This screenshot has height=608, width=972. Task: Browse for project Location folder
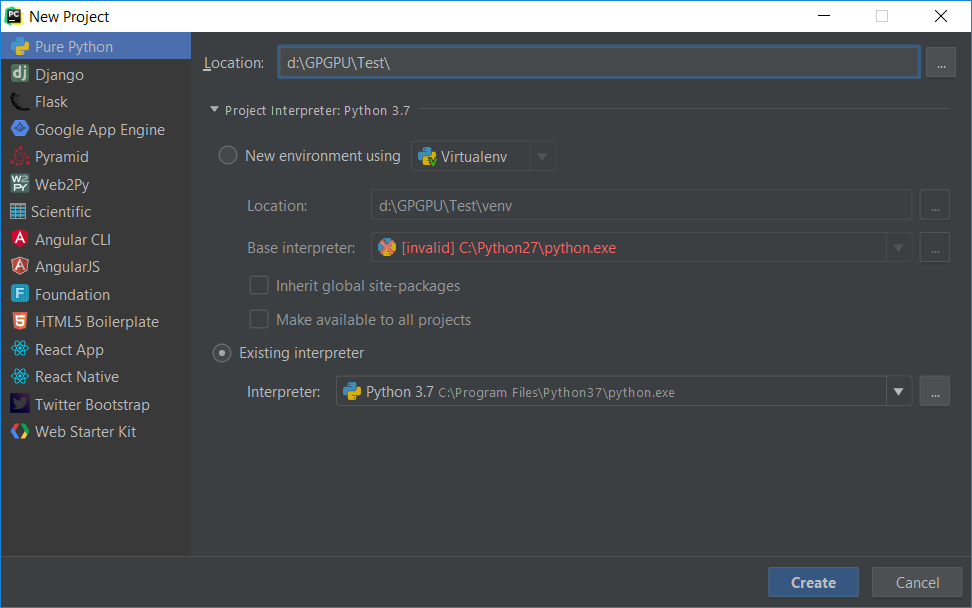tap(941, 63)
